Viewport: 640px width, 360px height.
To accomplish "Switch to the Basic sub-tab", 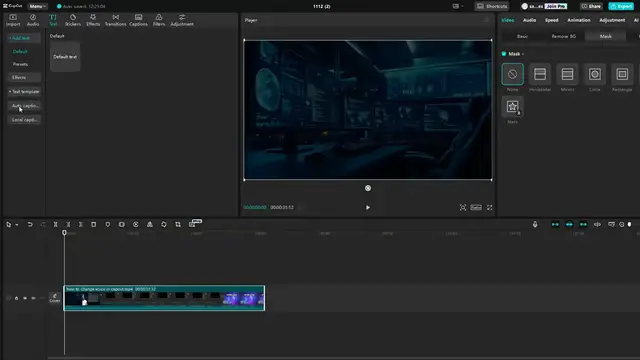I will pos(522,36).
